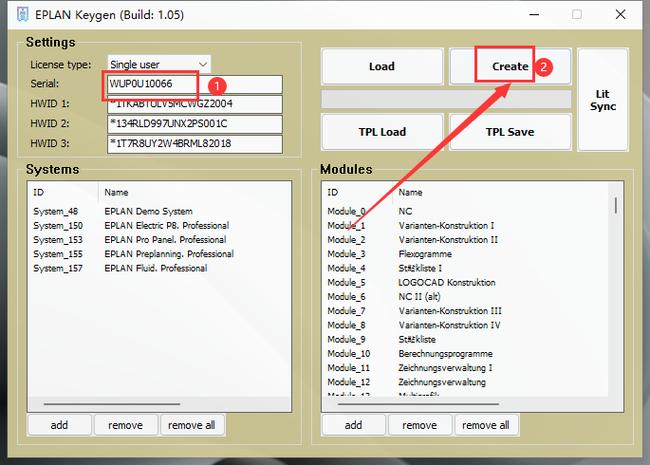This screenshot has height=465, width=650.
Task: Select Module_7 Varianten-Konstruktion III row
Action: (x=465, y=311)
